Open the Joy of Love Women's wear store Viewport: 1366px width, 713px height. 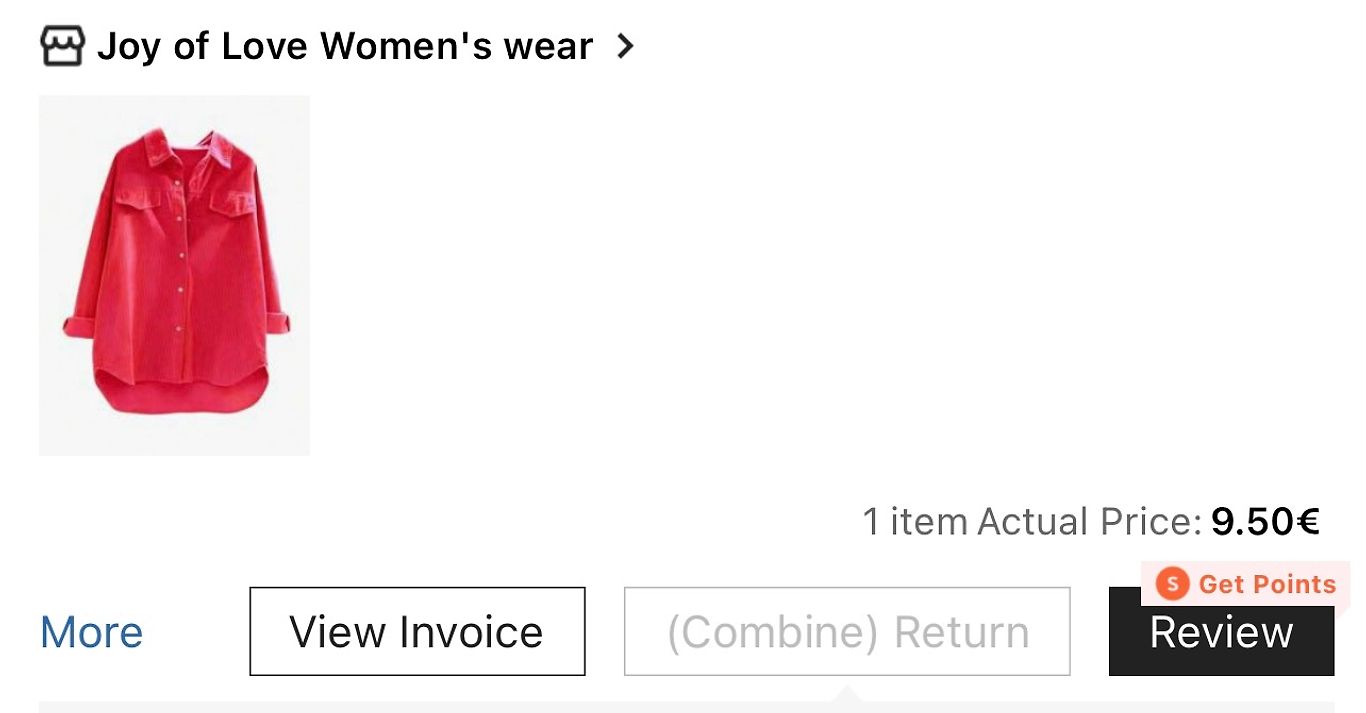(x=344, y=46)
